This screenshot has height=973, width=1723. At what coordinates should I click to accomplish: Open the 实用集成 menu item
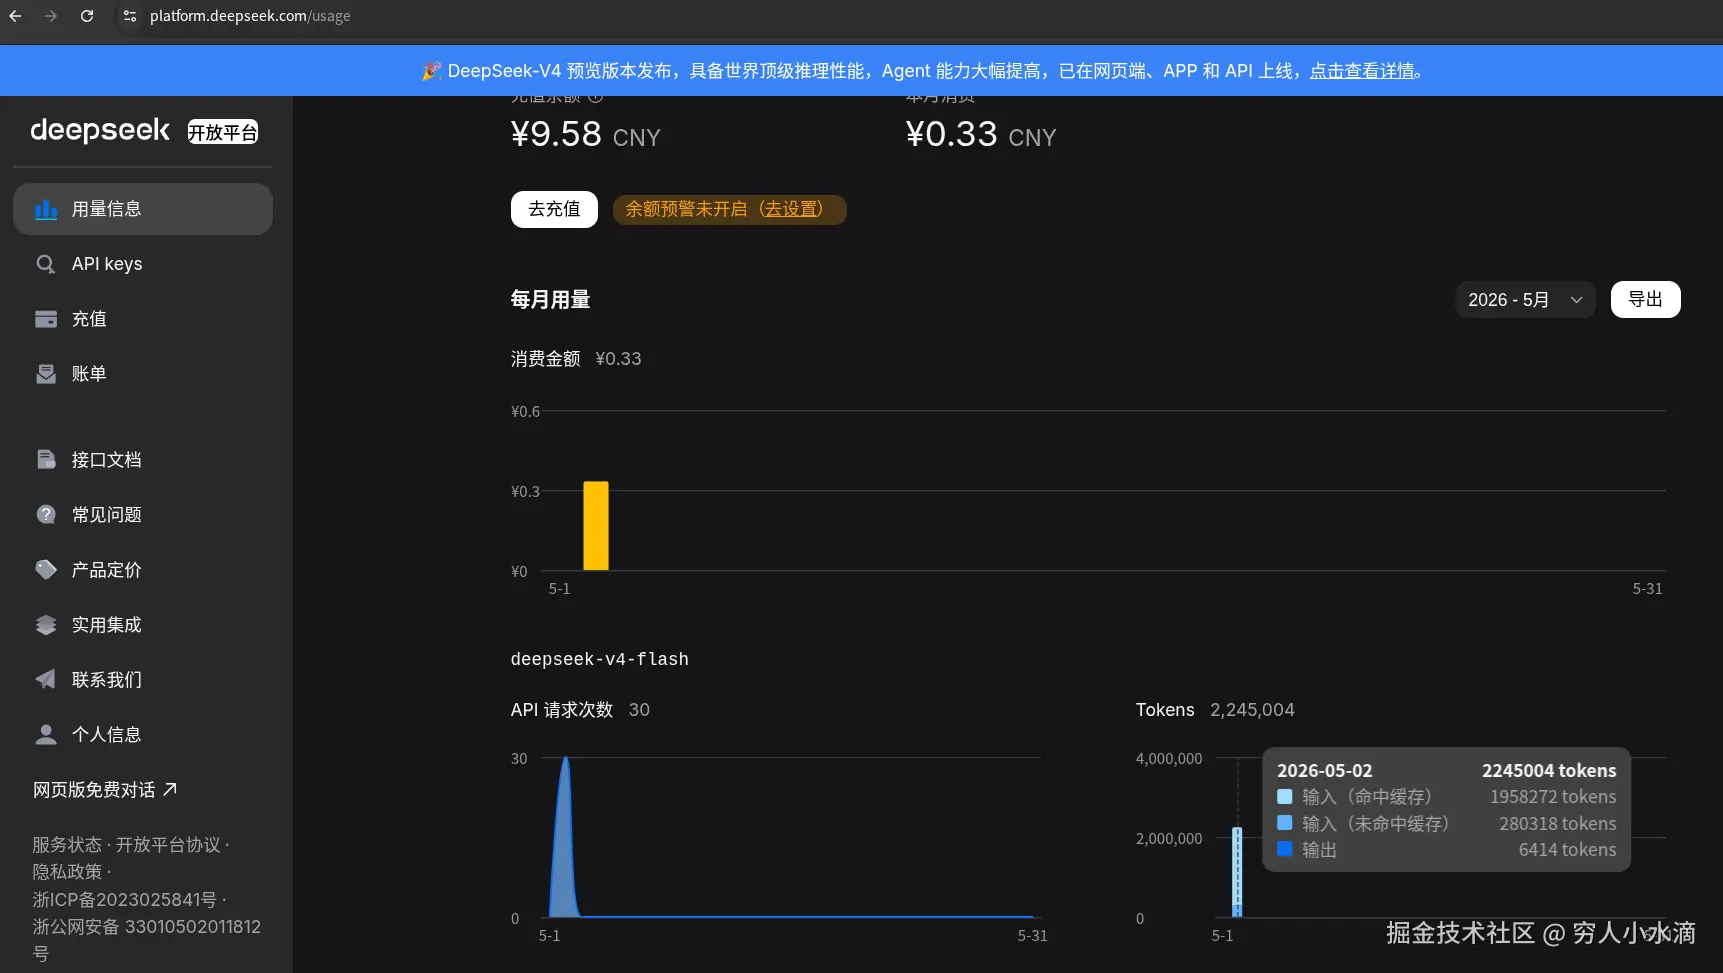[143, 625]
